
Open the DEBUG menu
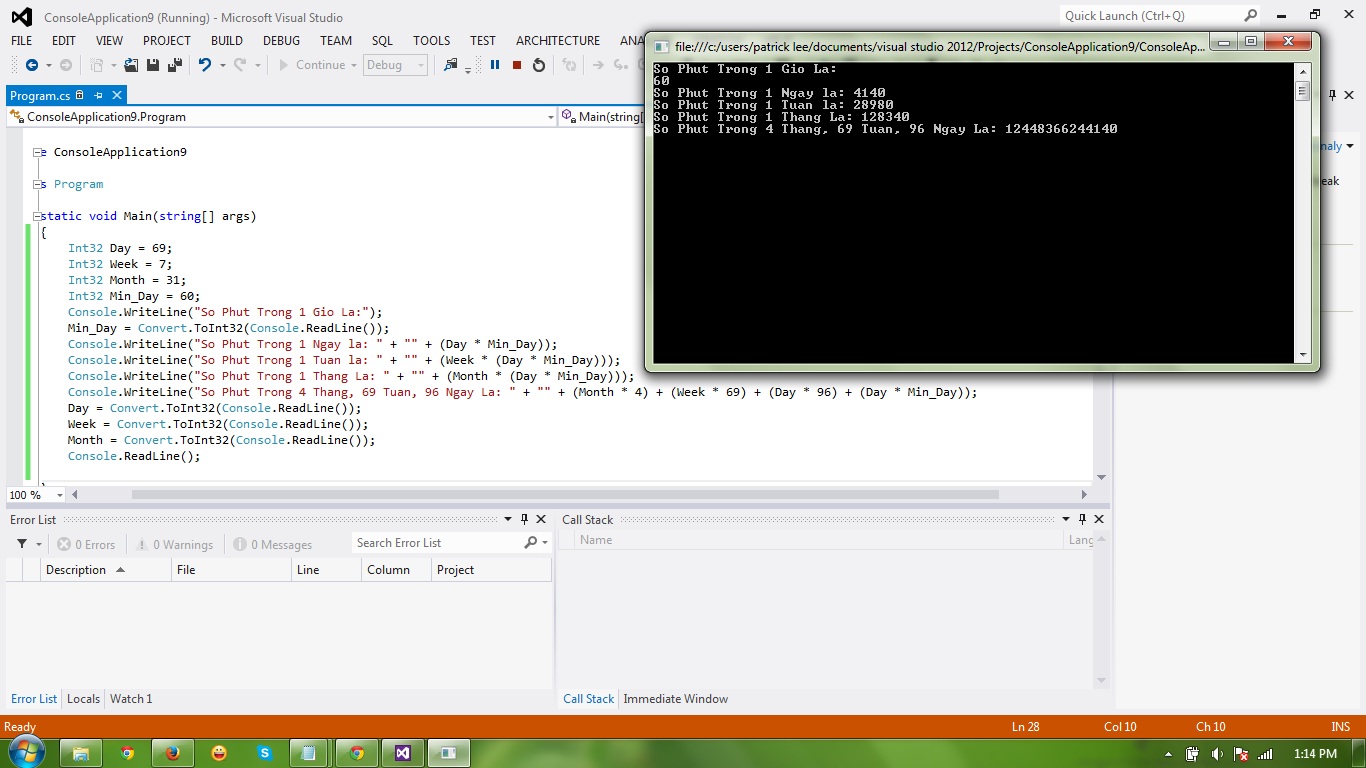pyautogui.click(x=281, y=41)
